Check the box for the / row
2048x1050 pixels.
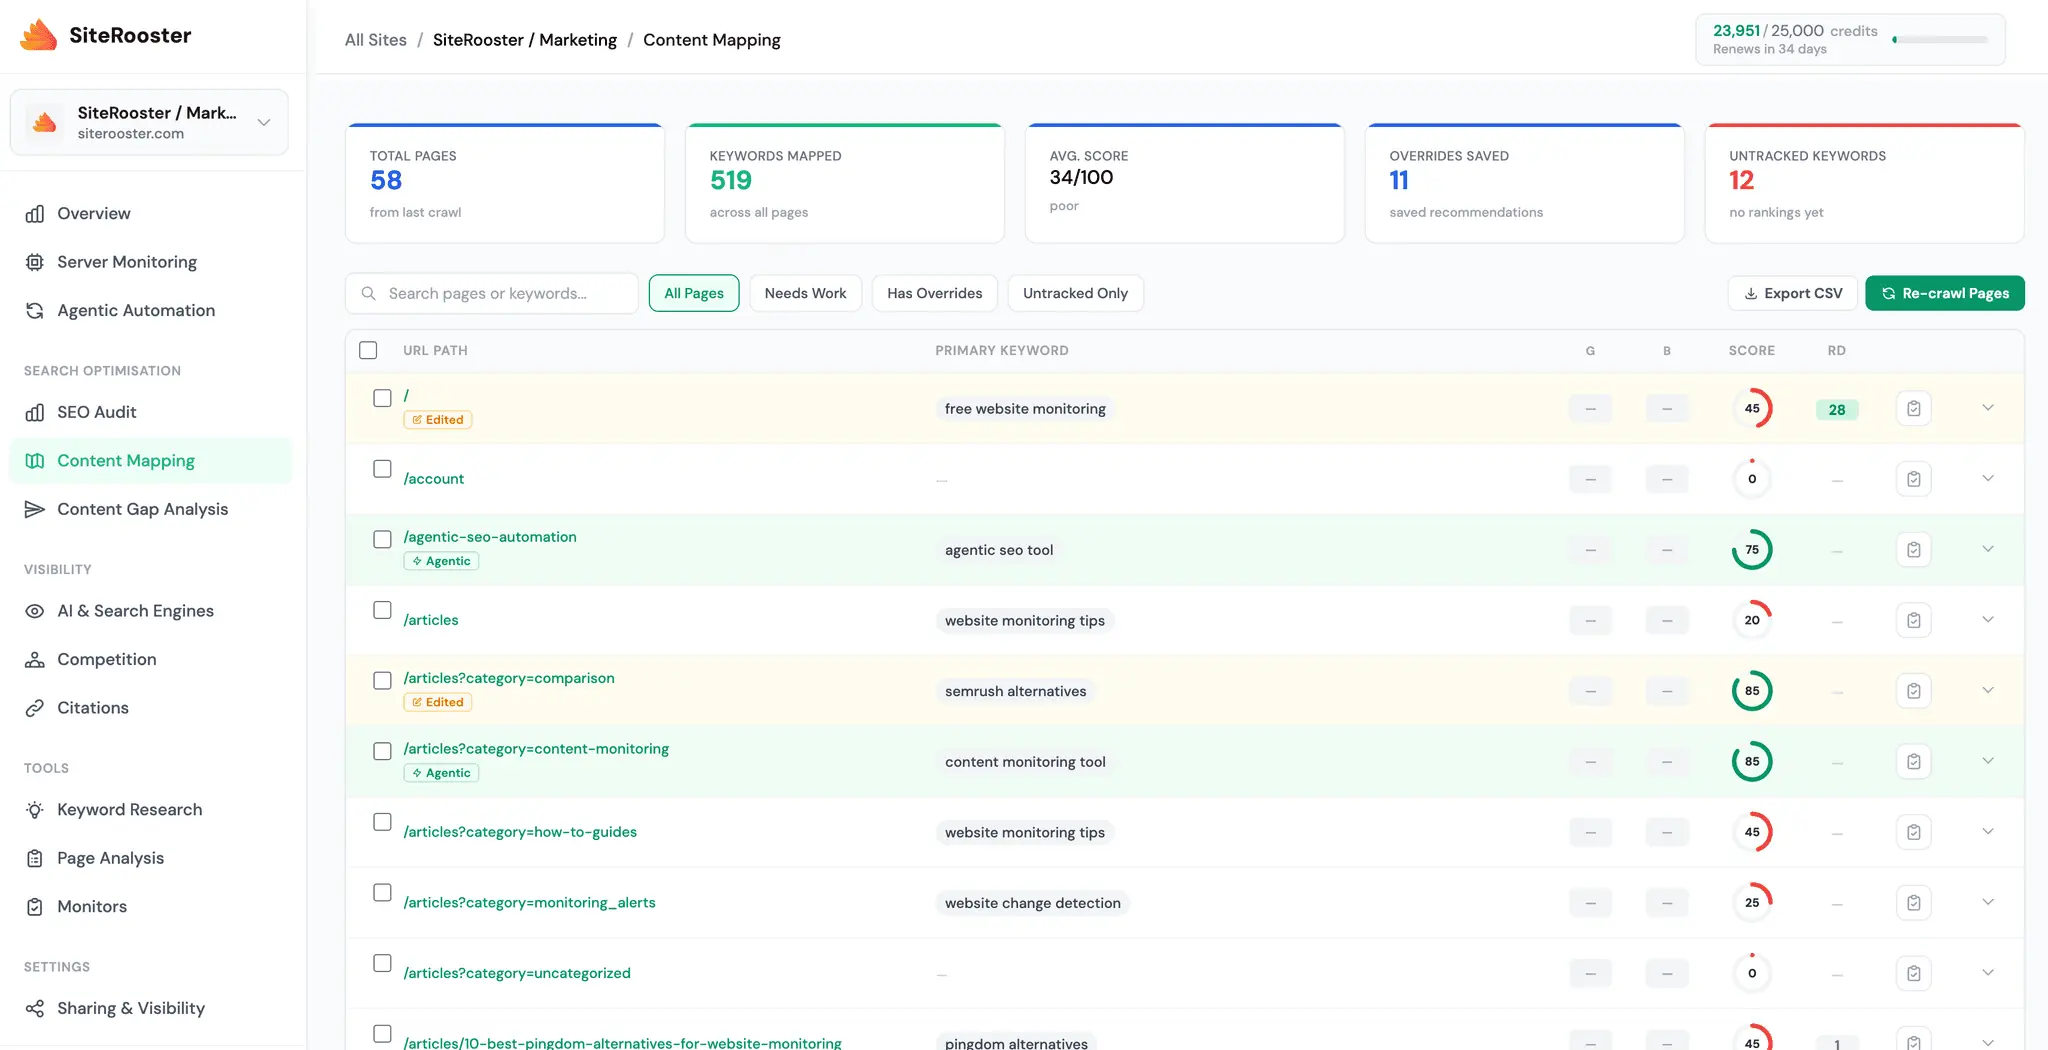[382, 398]
